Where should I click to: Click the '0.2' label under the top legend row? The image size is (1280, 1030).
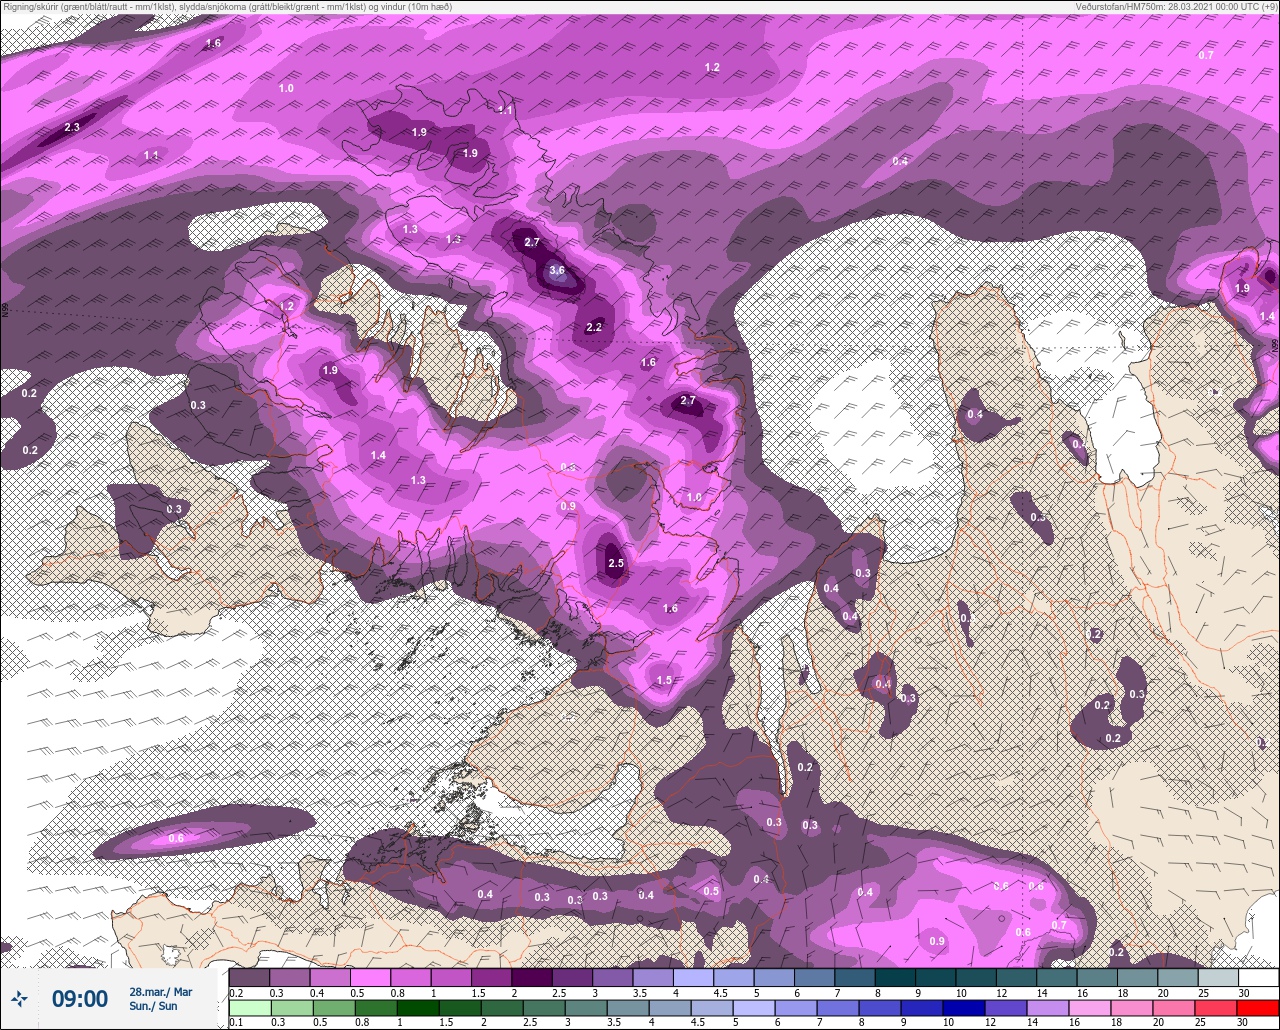(x=236, y=992)
